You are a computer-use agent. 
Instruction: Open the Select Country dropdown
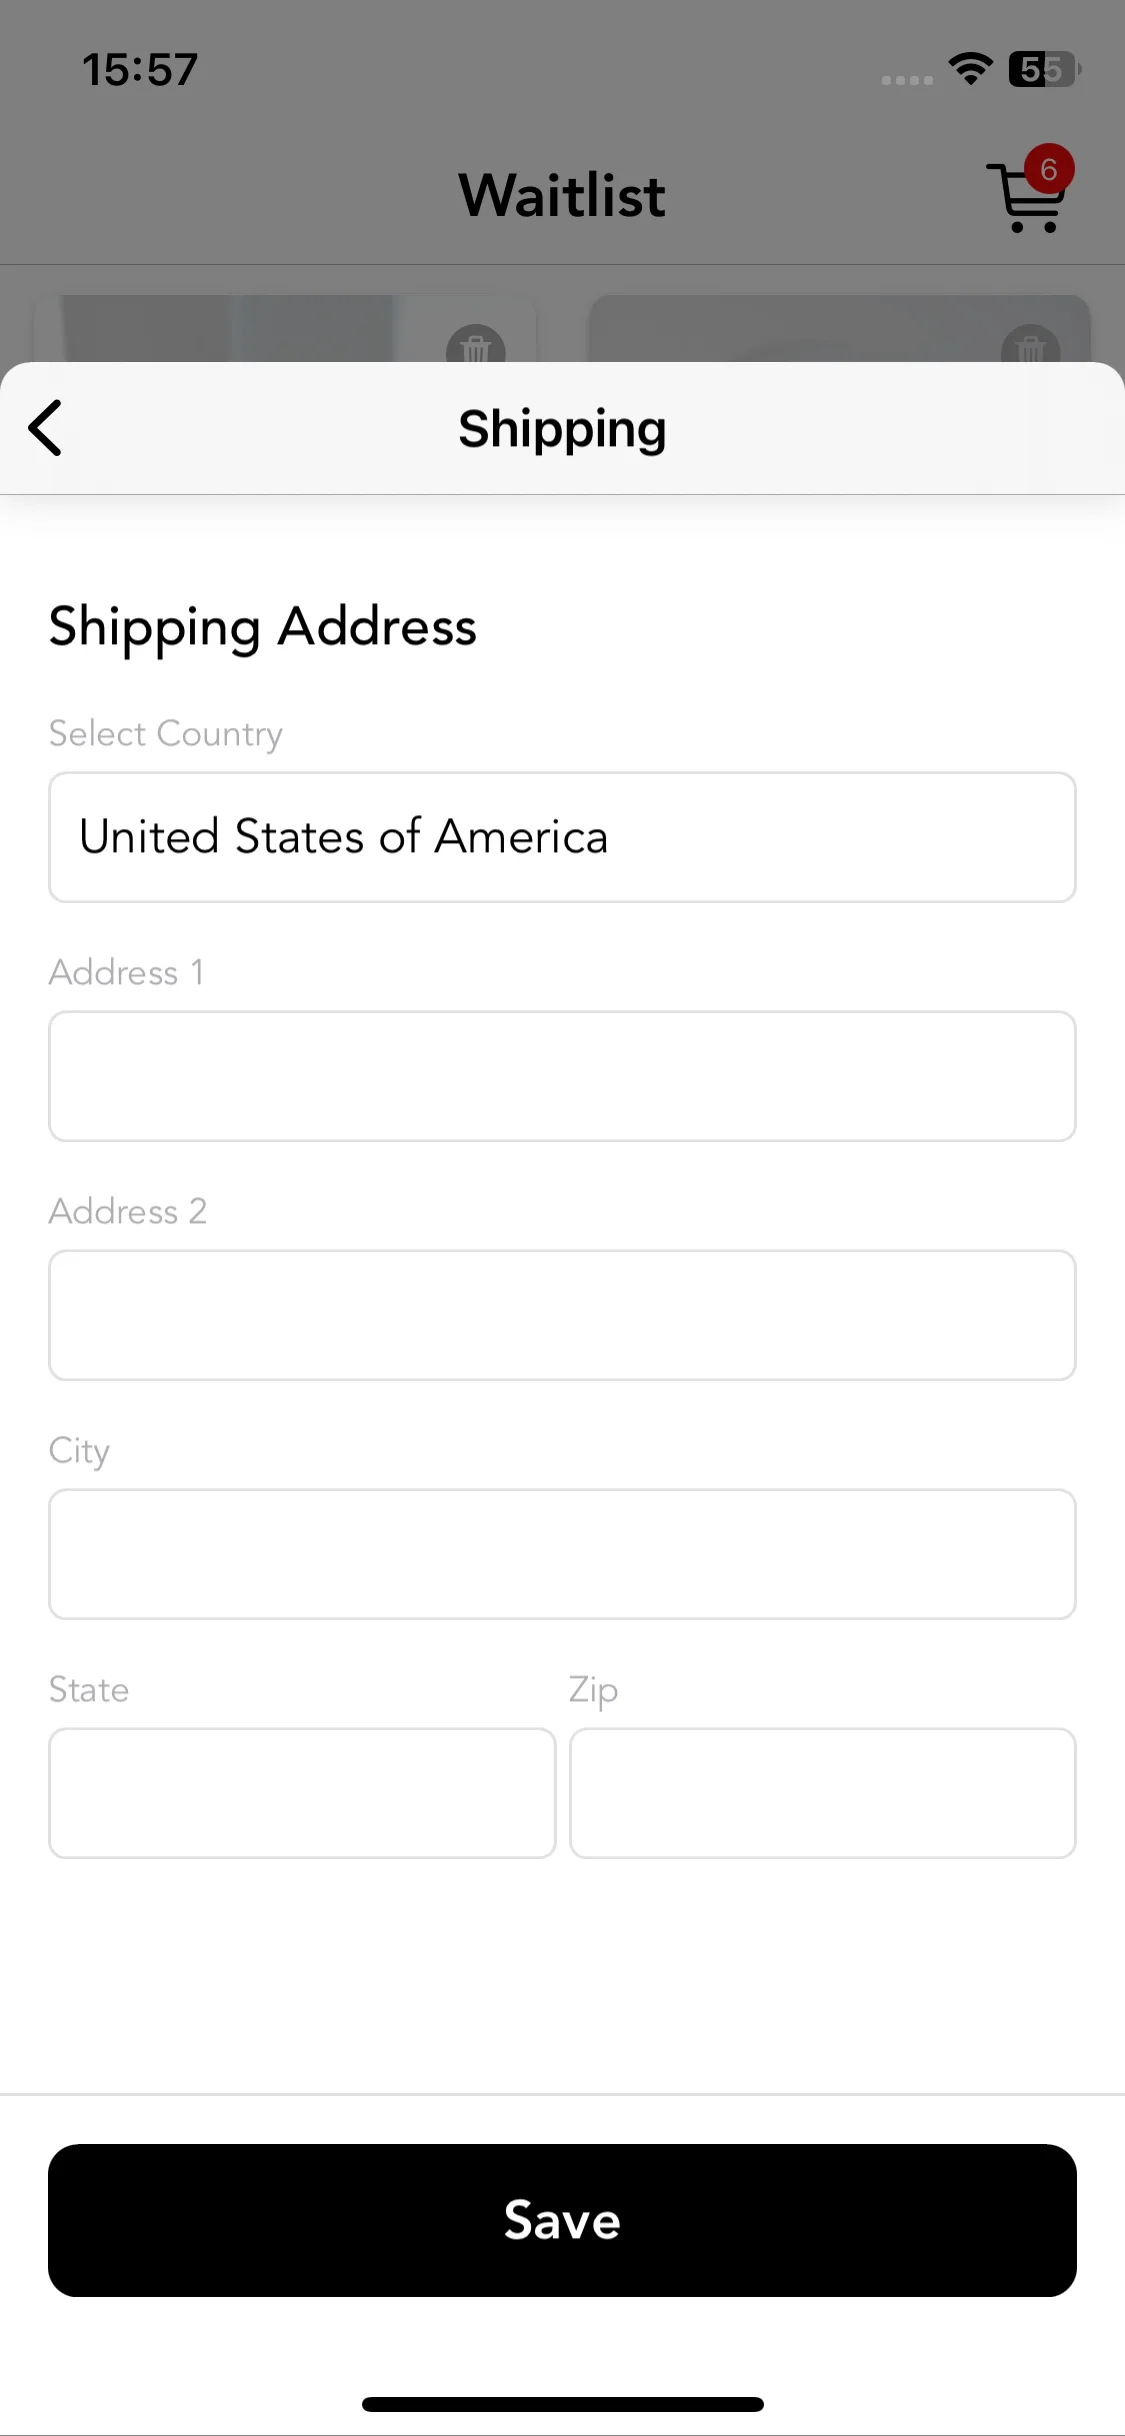tap(562, 837)
